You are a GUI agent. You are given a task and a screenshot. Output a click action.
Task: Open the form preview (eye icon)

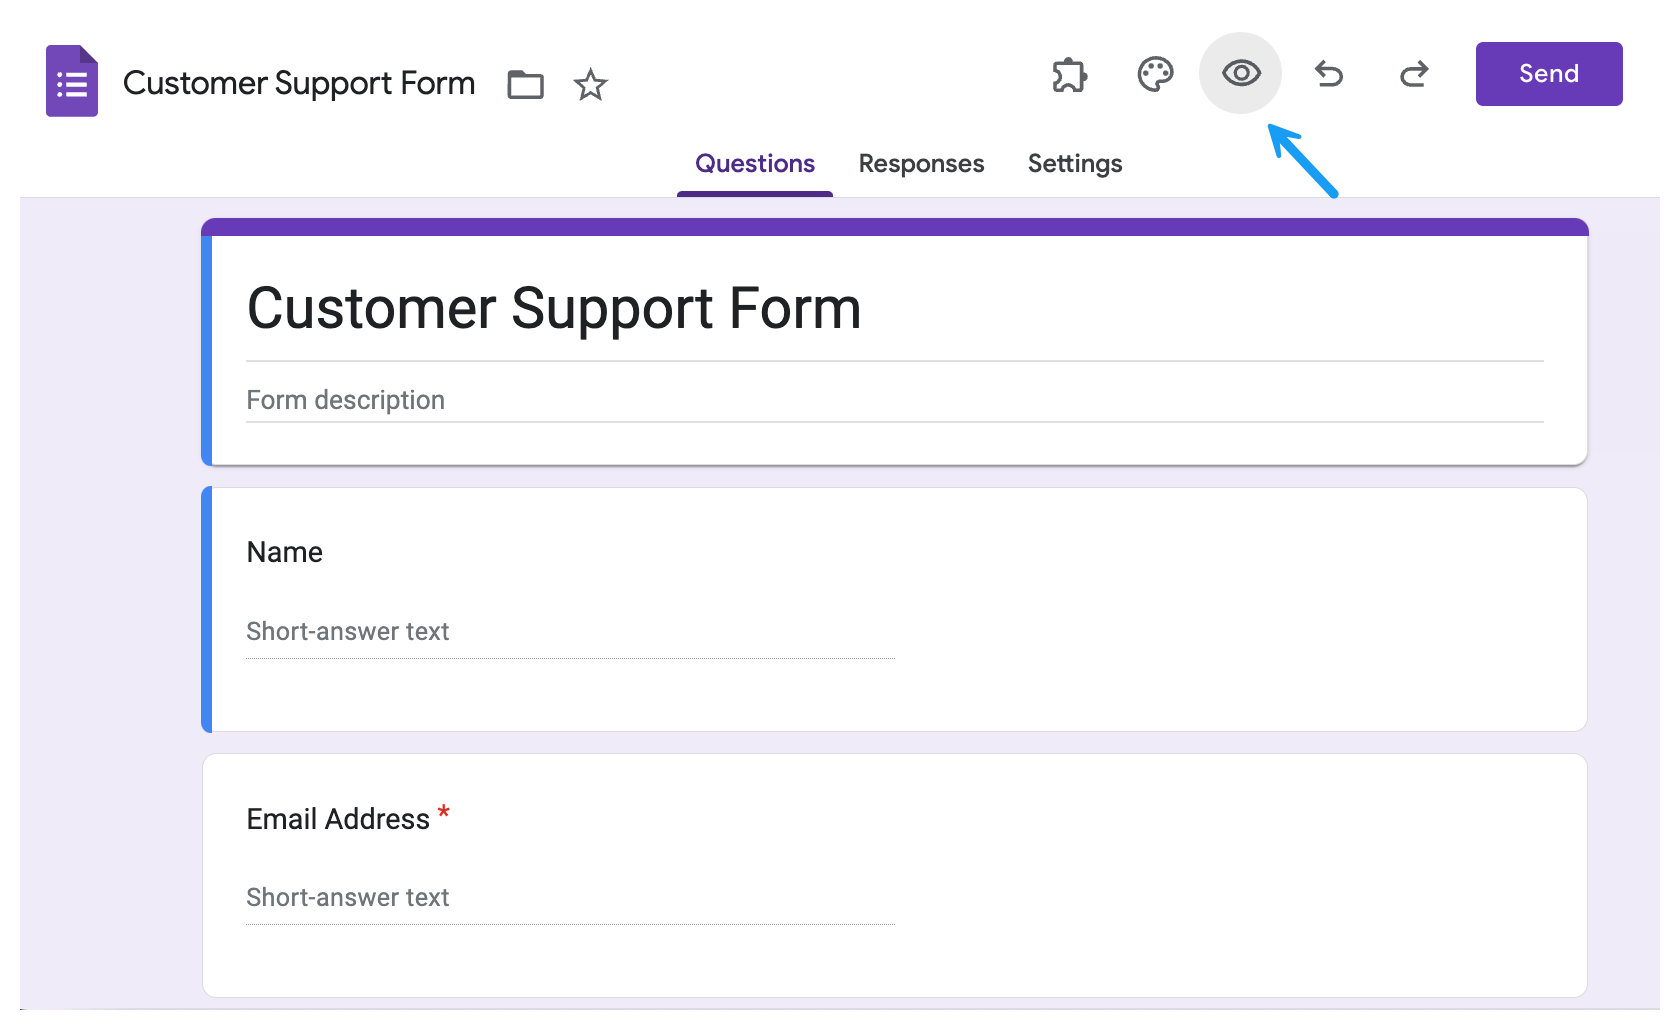pos(1240,73)
